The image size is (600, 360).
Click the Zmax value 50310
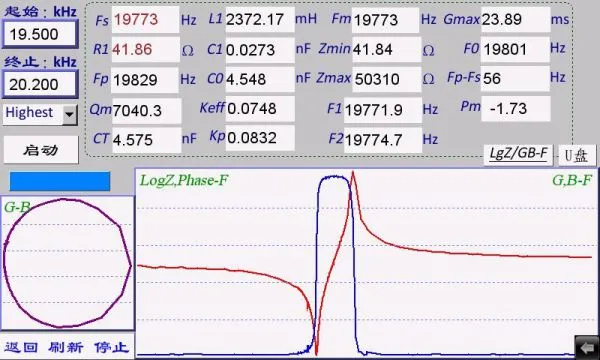coord(386,79)
